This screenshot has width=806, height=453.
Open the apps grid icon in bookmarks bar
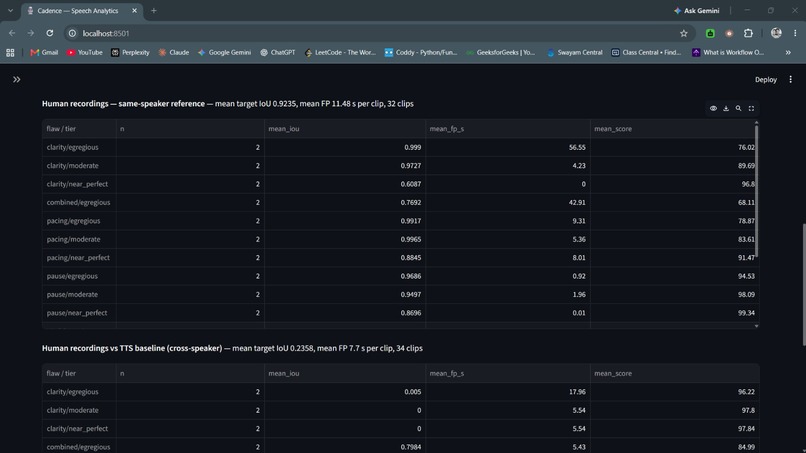(10, 52)
